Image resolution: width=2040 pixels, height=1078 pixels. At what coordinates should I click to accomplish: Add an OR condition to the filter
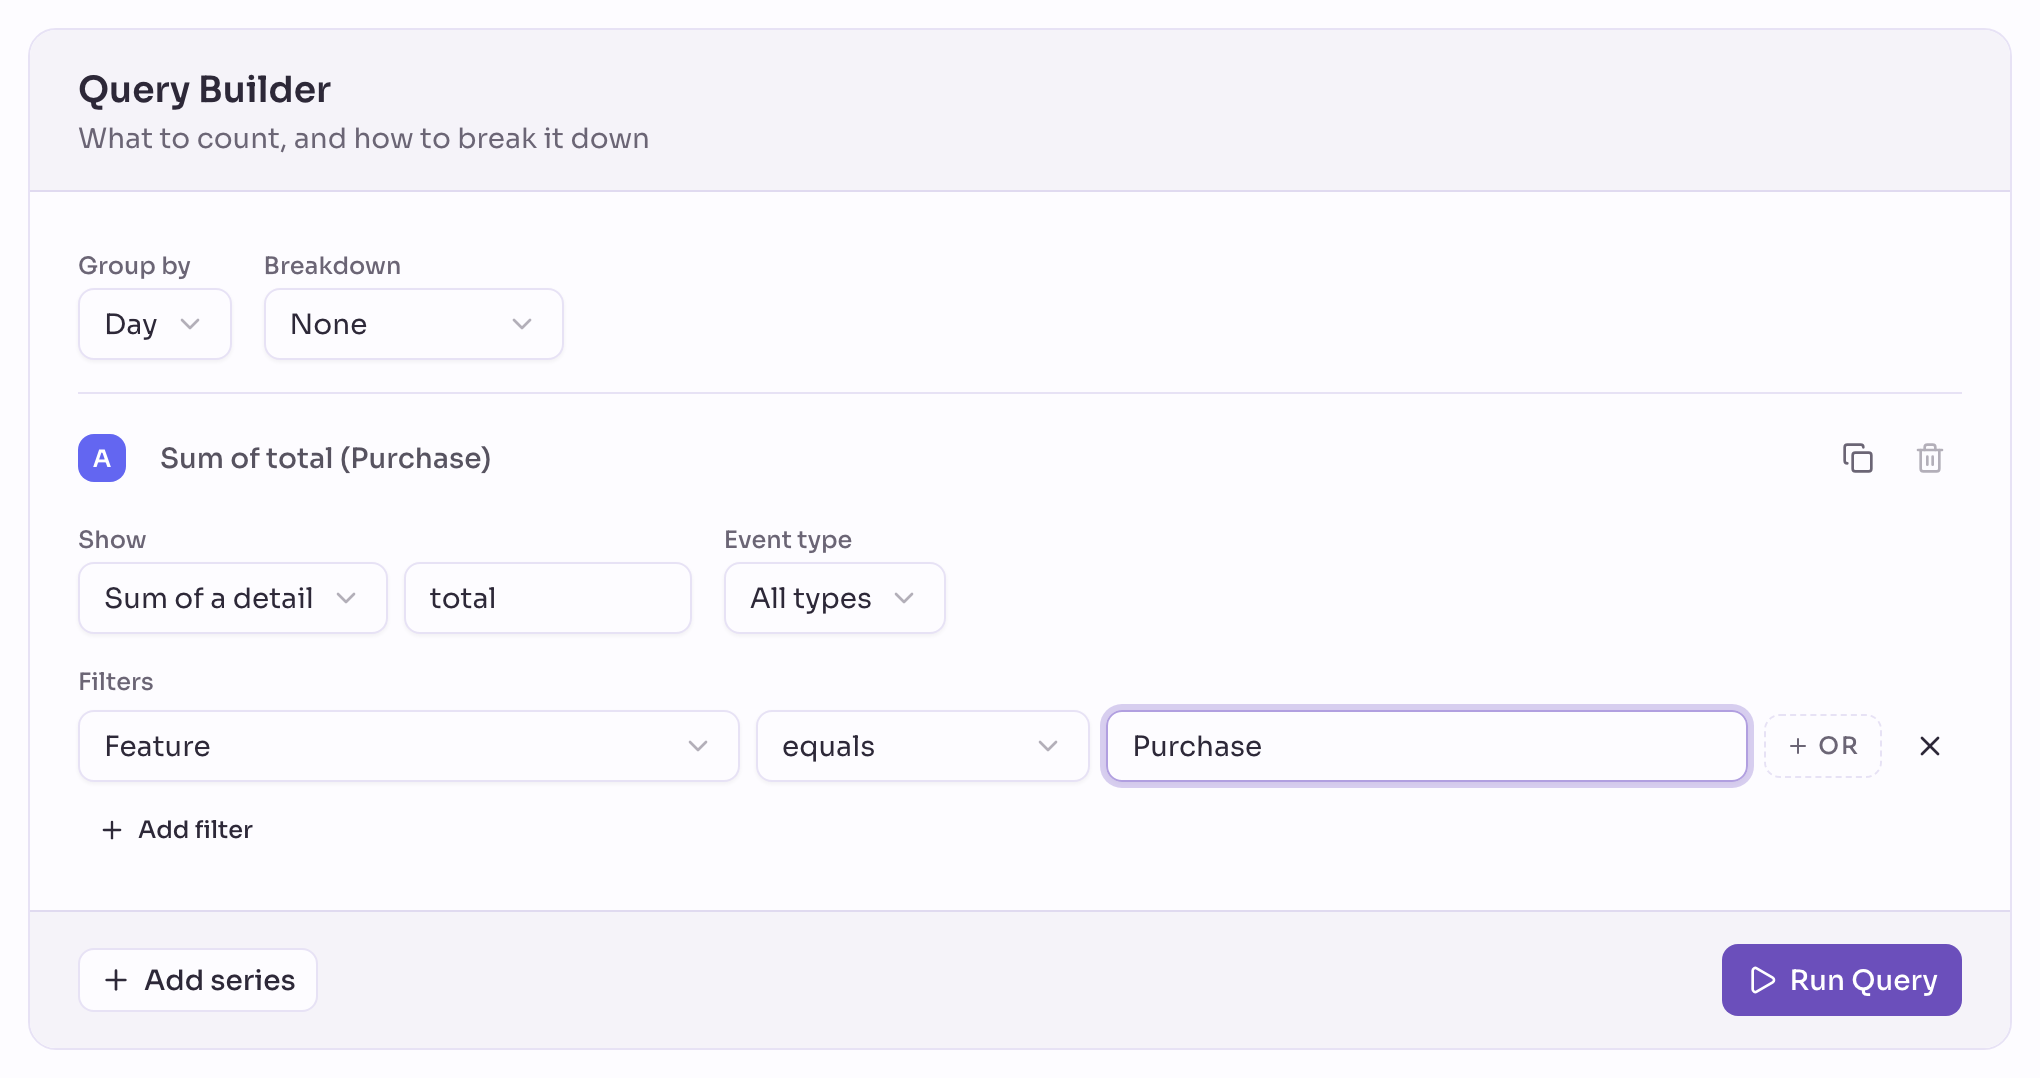coord(1823,746)
